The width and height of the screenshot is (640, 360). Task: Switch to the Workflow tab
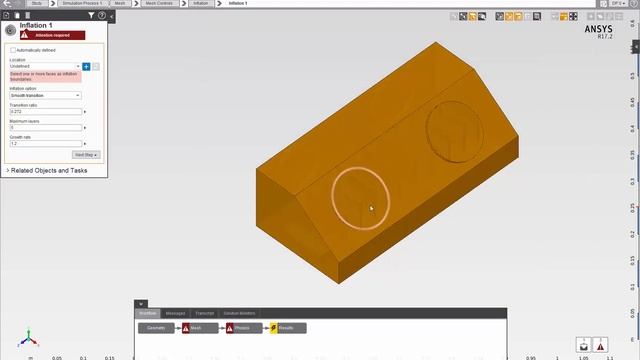click(148, 313)
